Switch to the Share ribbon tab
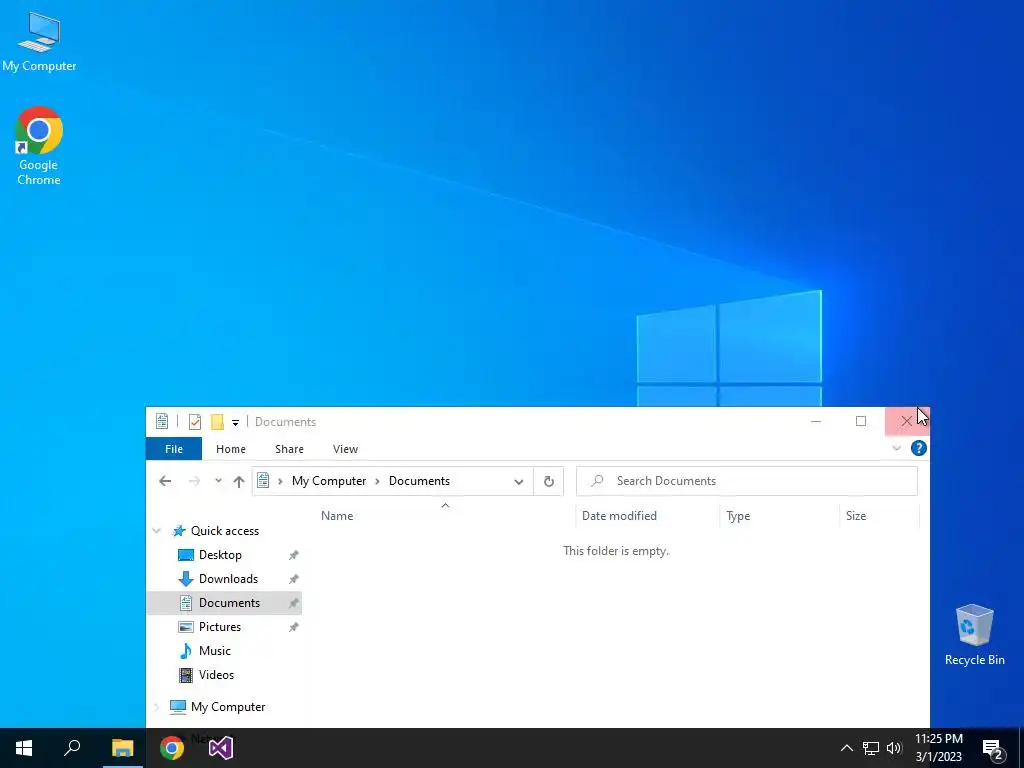 click(289, 449)
